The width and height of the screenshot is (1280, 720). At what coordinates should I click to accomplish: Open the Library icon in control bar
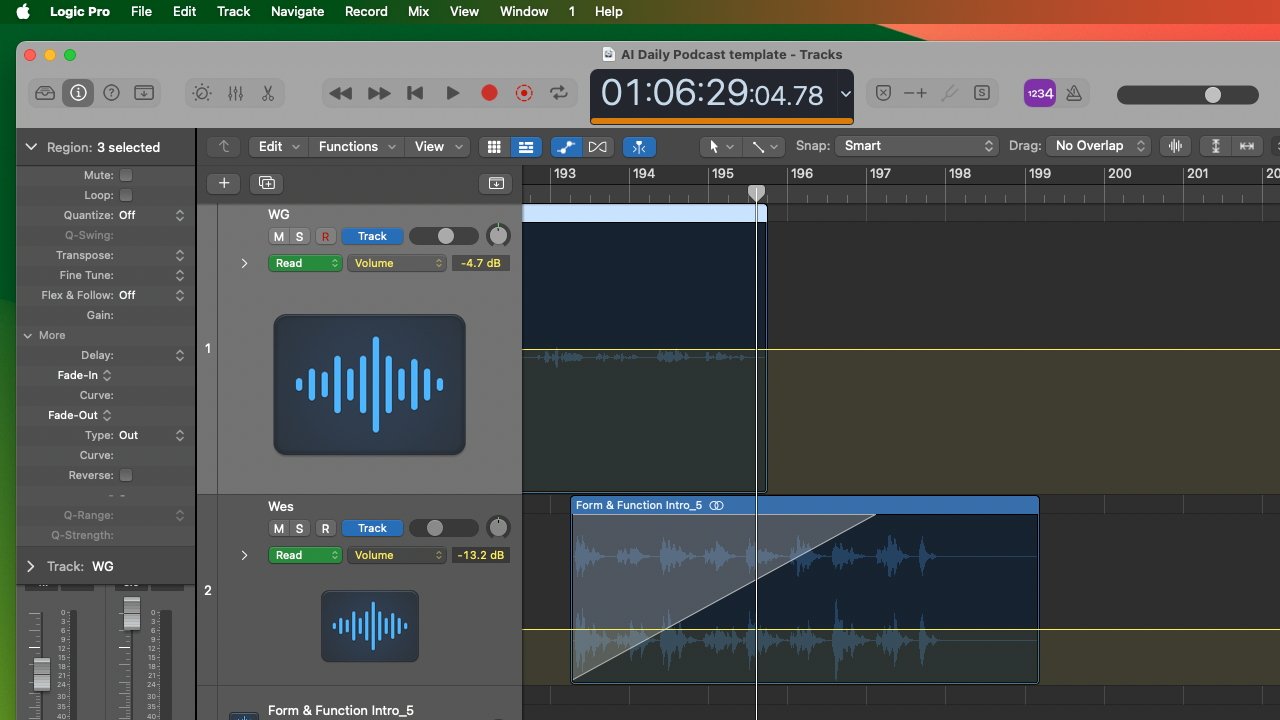click(45, 93)
